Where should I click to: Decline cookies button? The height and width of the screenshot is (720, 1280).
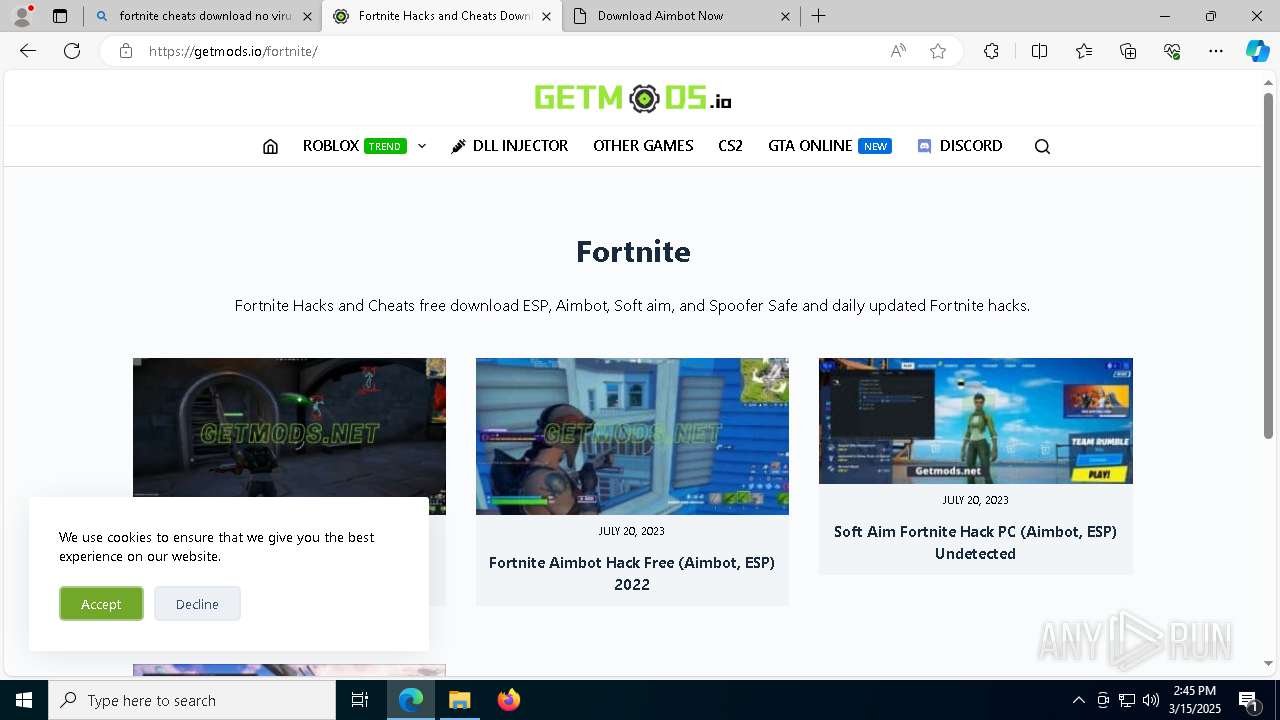pyautogui.click(x=197, y=604)
